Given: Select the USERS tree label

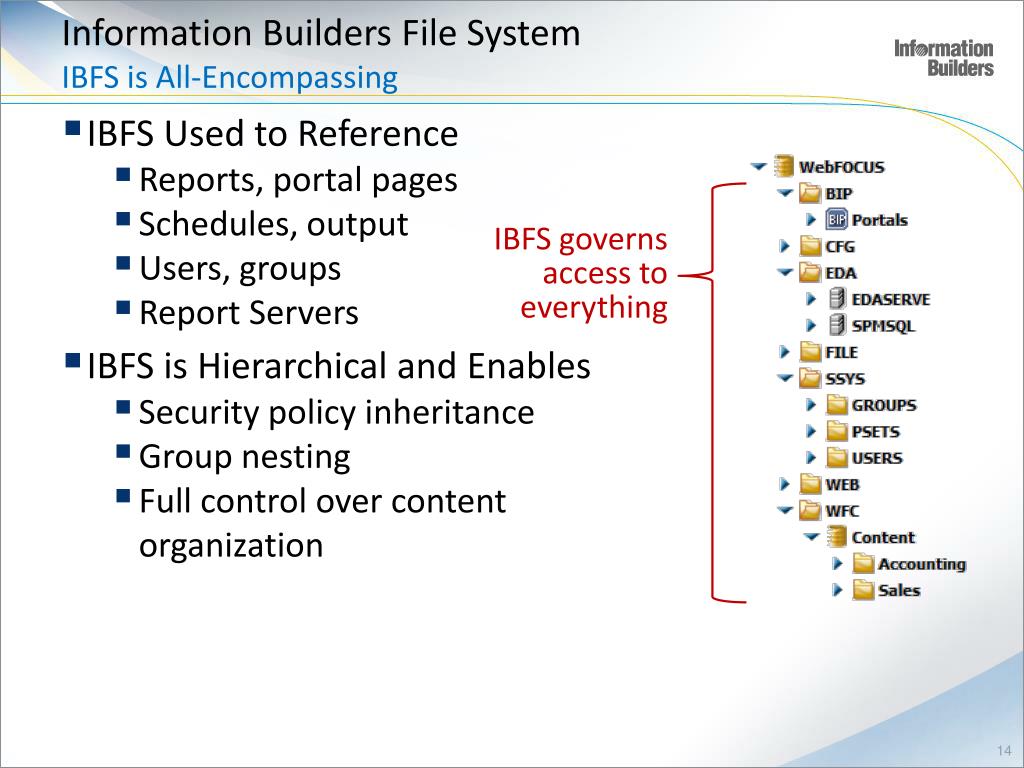Looking at the screenshot, I should click(x=877, y=458).
